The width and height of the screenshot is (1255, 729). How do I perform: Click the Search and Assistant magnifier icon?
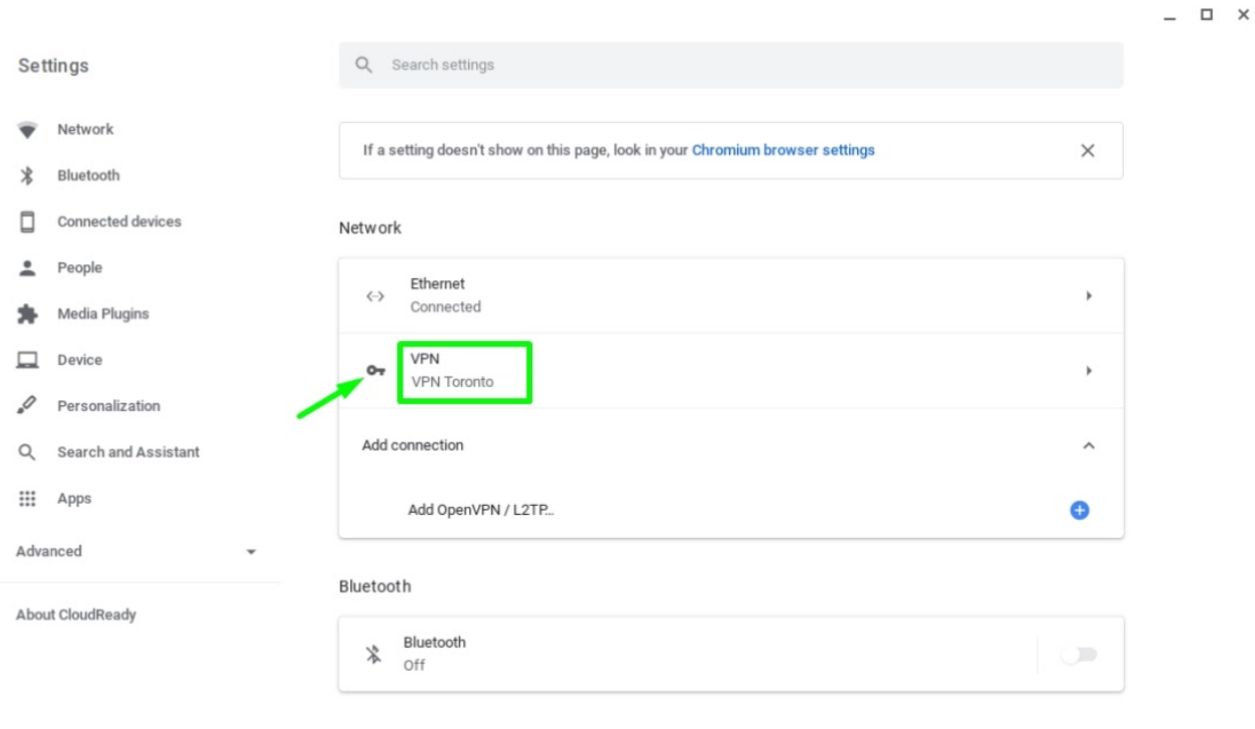click(27, 452)
